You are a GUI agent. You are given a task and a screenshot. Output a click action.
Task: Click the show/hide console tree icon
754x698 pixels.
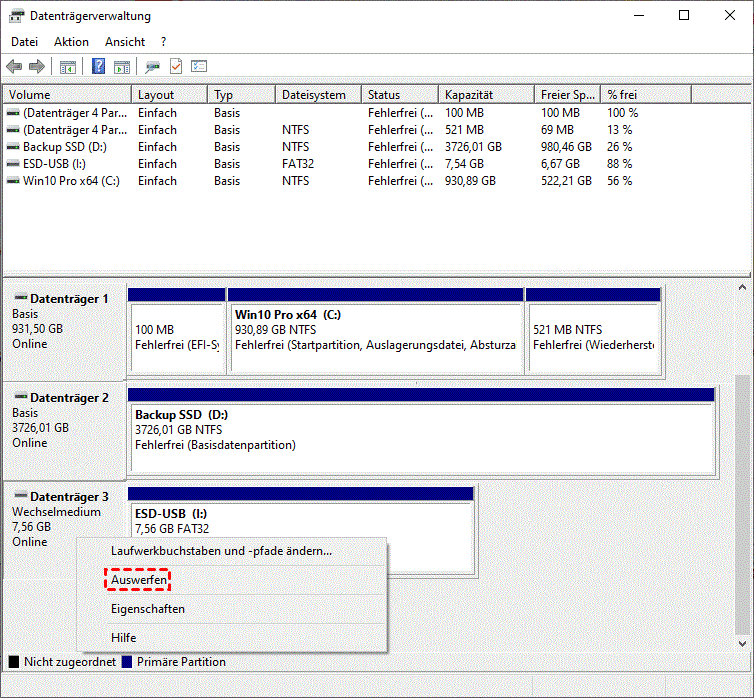tap(67, 66)
